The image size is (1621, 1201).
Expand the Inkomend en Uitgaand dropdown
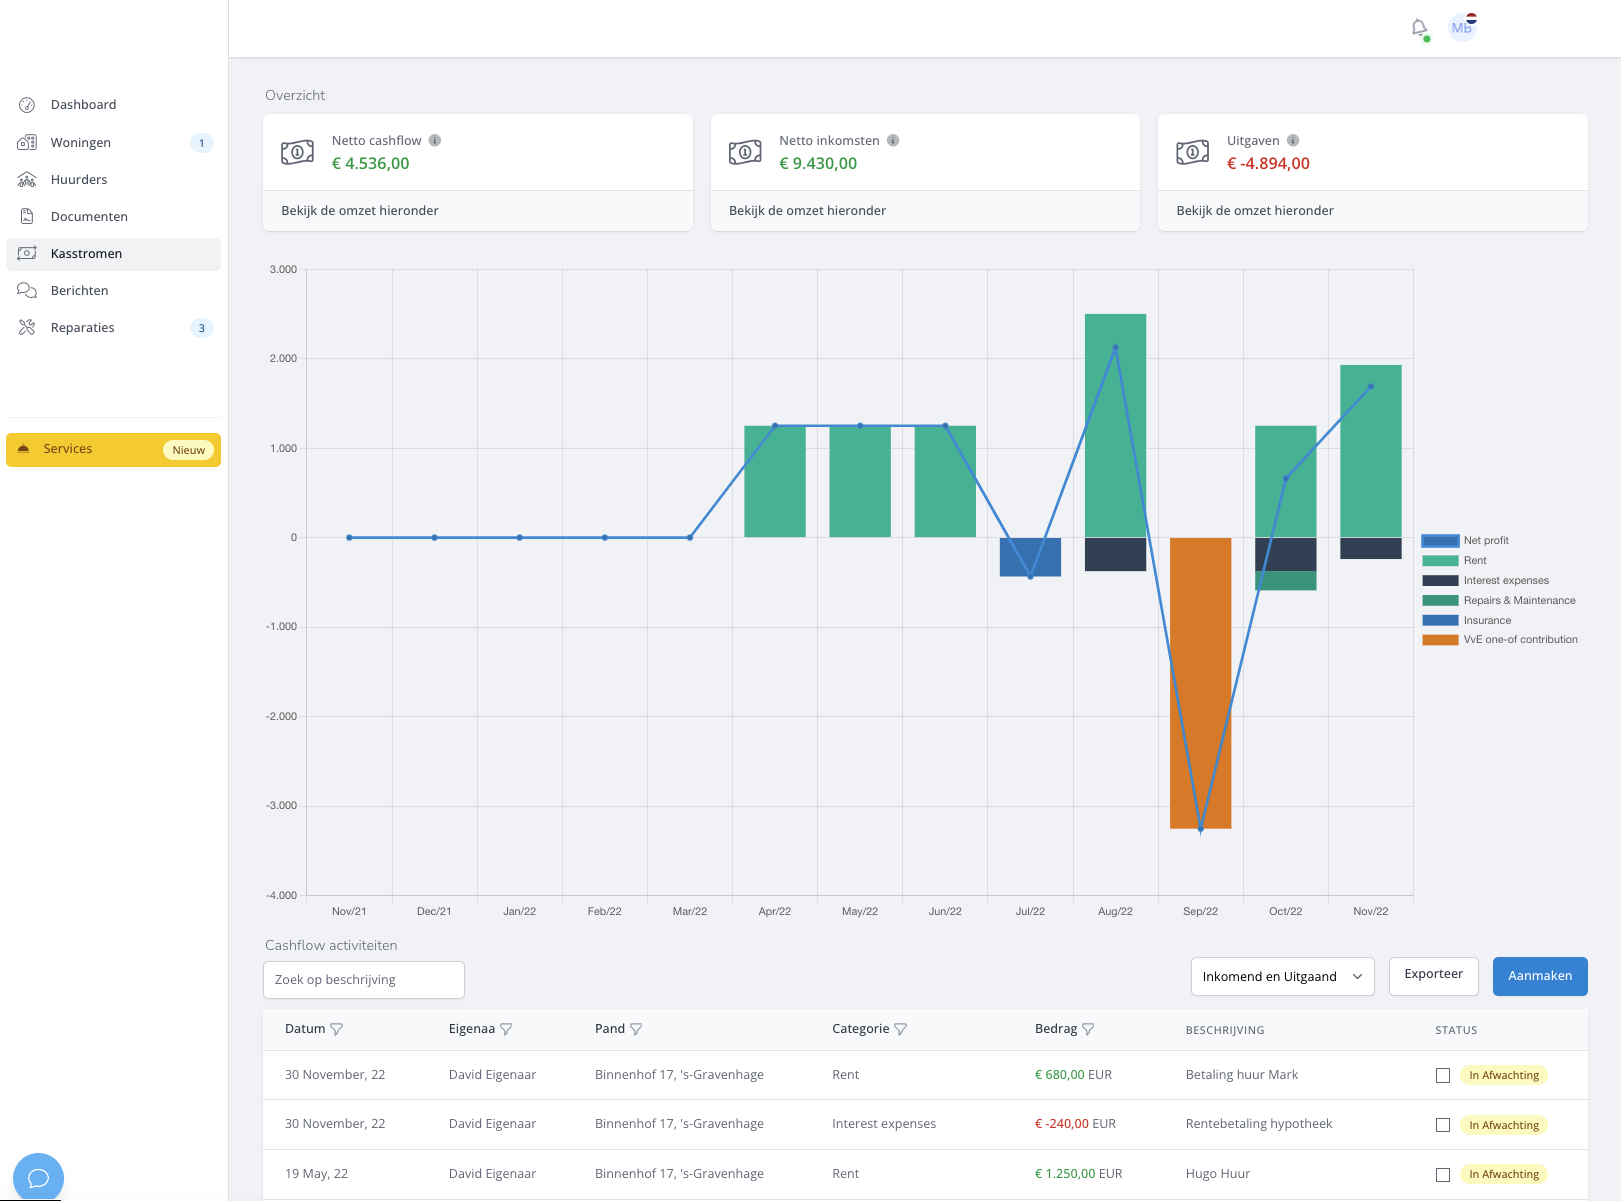click(x=1282, y=977)
